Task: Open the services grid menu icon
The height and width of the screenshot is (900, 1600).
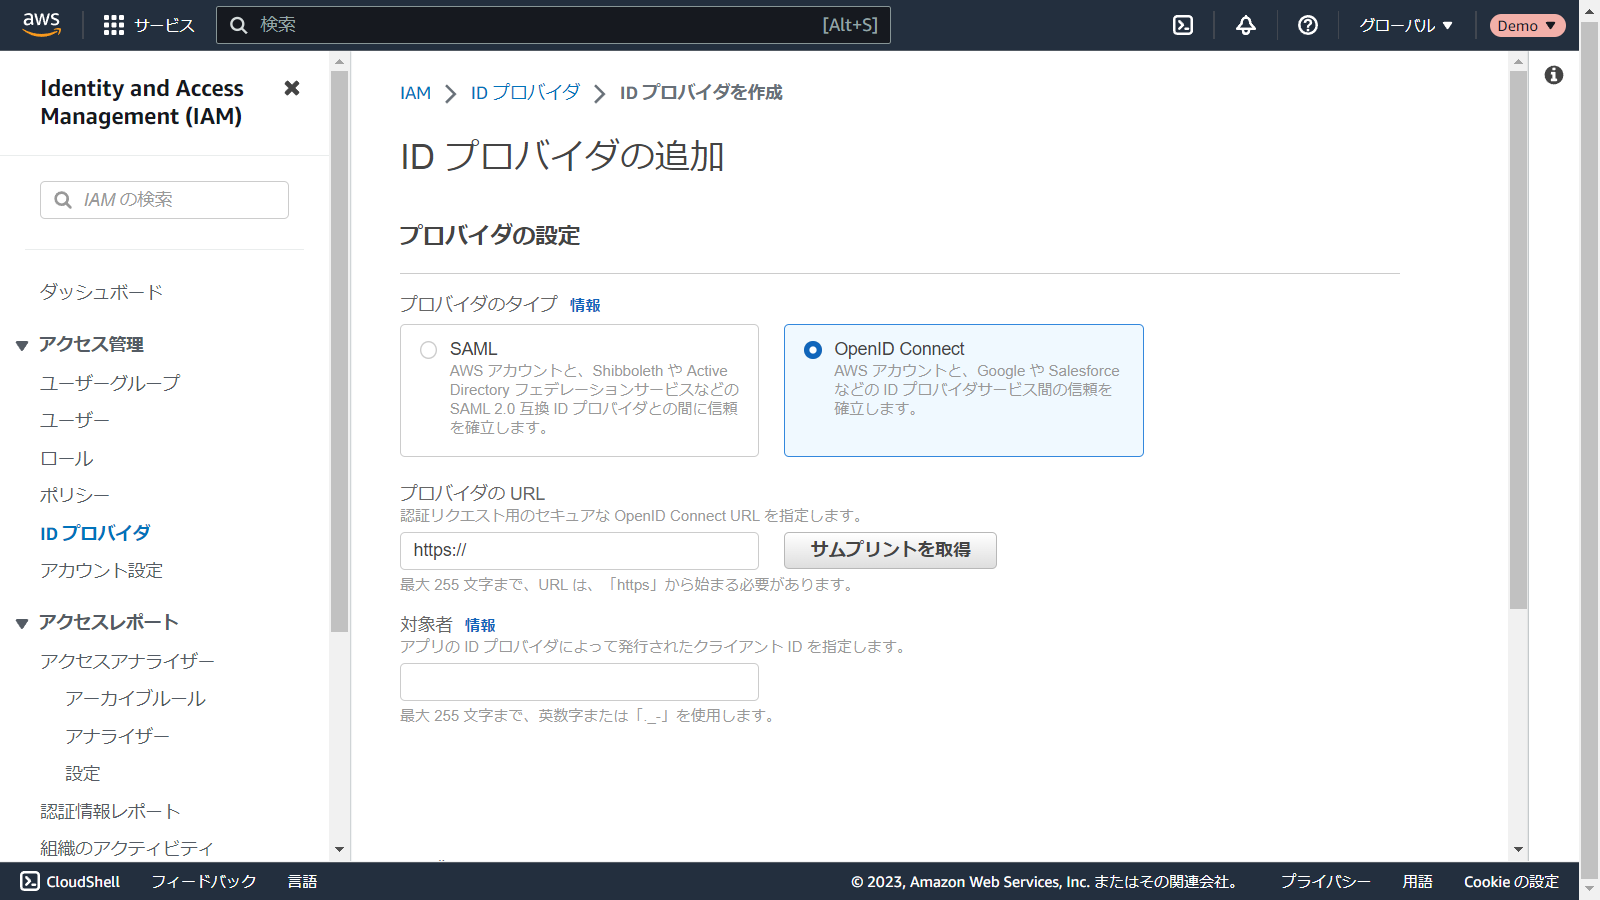Action: (x=114, y=25)
